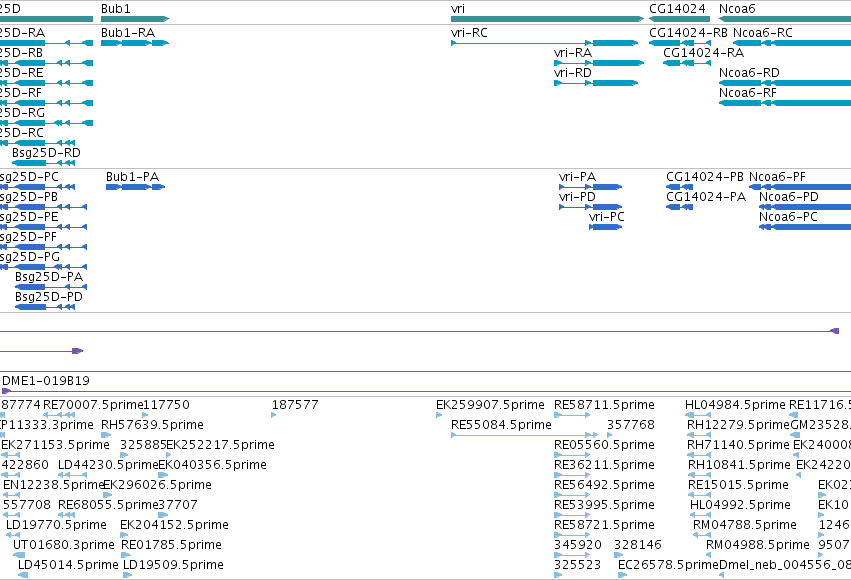This screenshot has height=580, width=851.
Task: Click the Bsg25D-RD transcript
Action: (43, 163)
